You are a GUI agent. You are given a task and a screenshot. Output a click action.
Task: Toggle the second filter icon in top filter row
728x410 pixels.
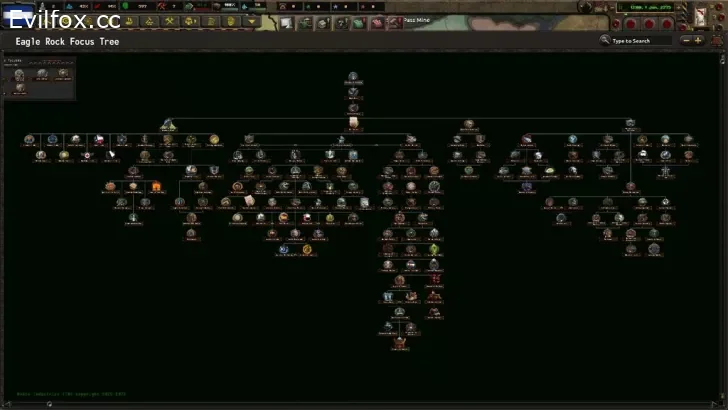click(x=42, y=73)
